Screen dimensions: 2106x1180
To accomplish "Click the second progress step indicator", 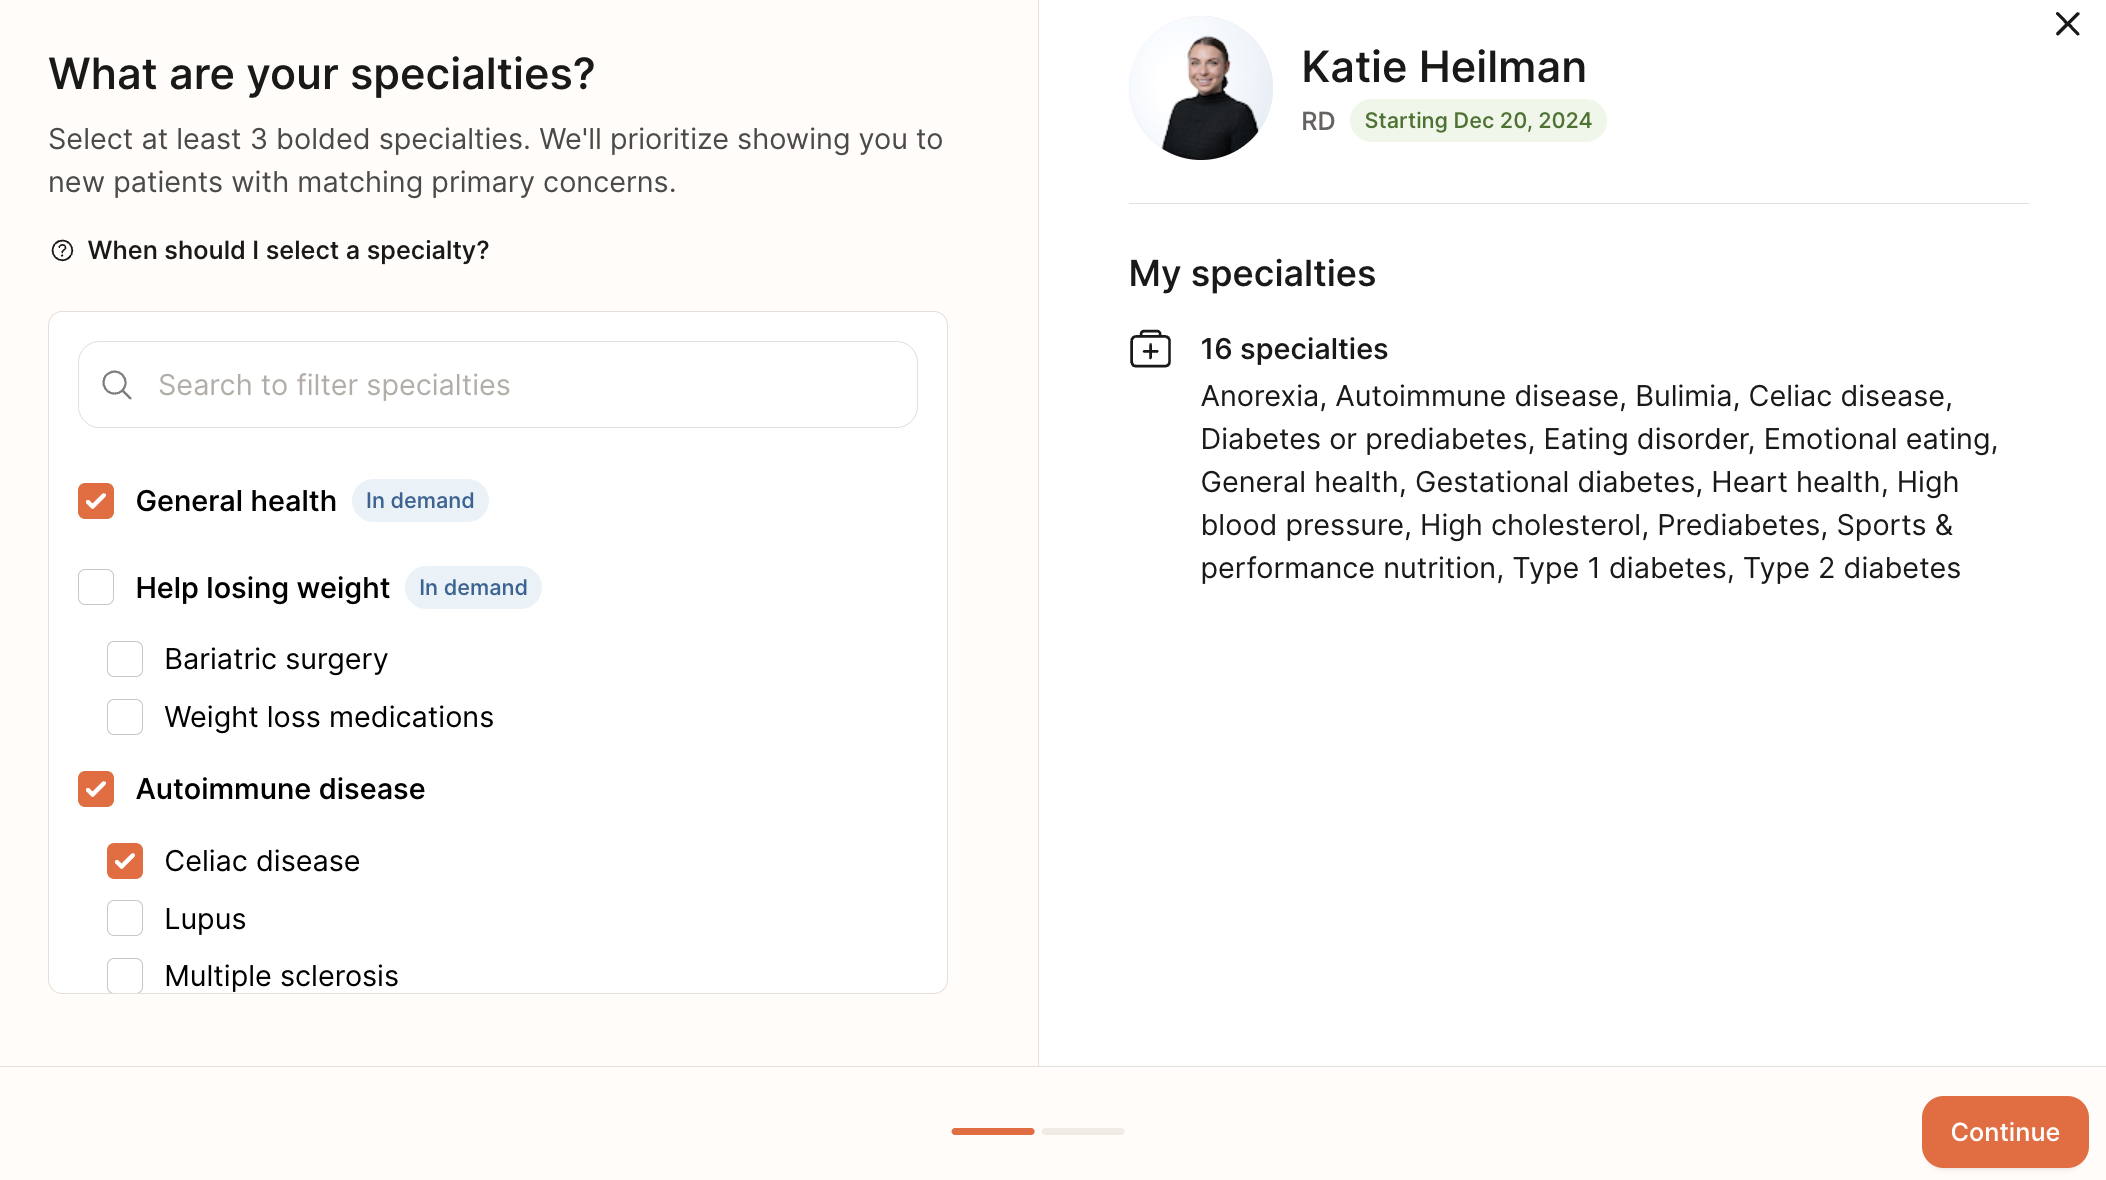I will pos(1083,1131).
